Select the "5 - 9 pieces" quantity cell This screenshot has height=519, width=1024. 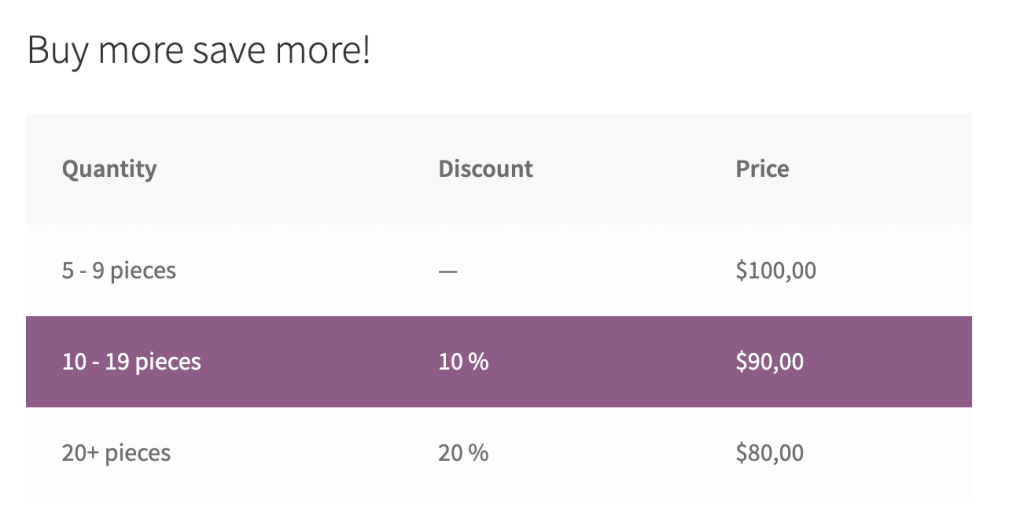[118, 270]
